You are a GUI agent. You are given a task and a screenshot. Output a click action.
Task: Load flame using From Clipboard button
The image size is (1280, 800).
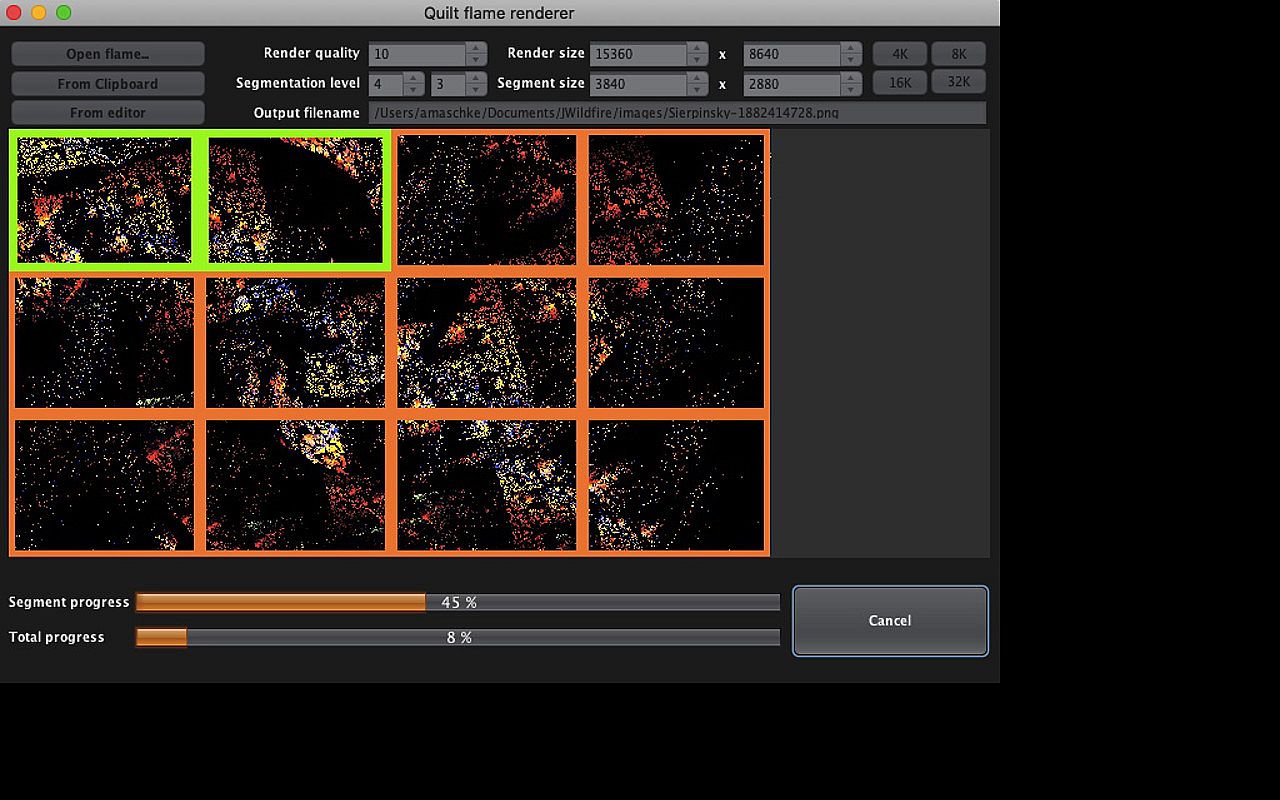[108, 84]
